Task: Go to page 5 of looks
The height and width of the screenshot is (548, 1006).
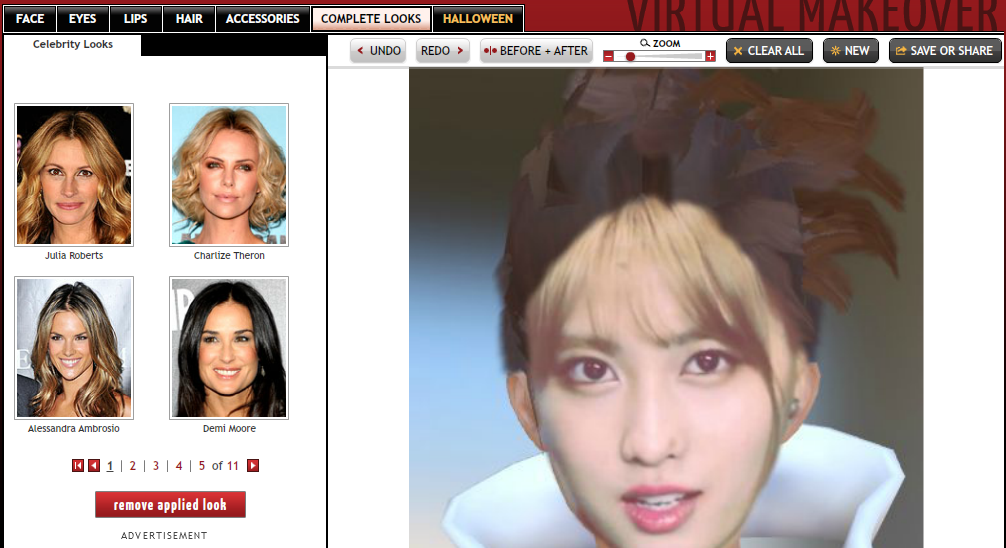Action: (x=201, y=466)
